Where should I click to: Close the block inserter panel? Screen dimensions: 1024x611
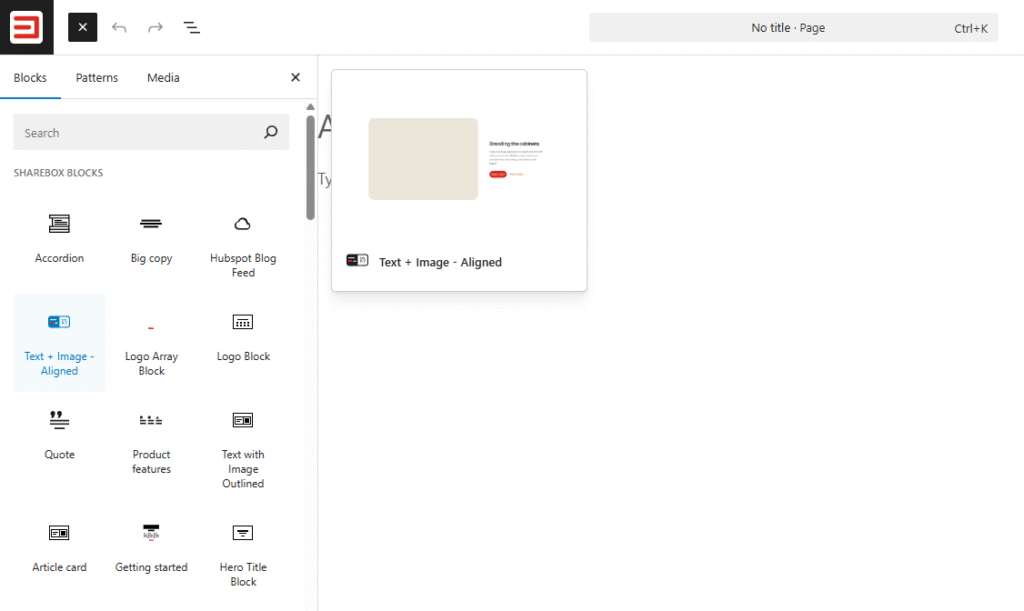pos(295,78)
